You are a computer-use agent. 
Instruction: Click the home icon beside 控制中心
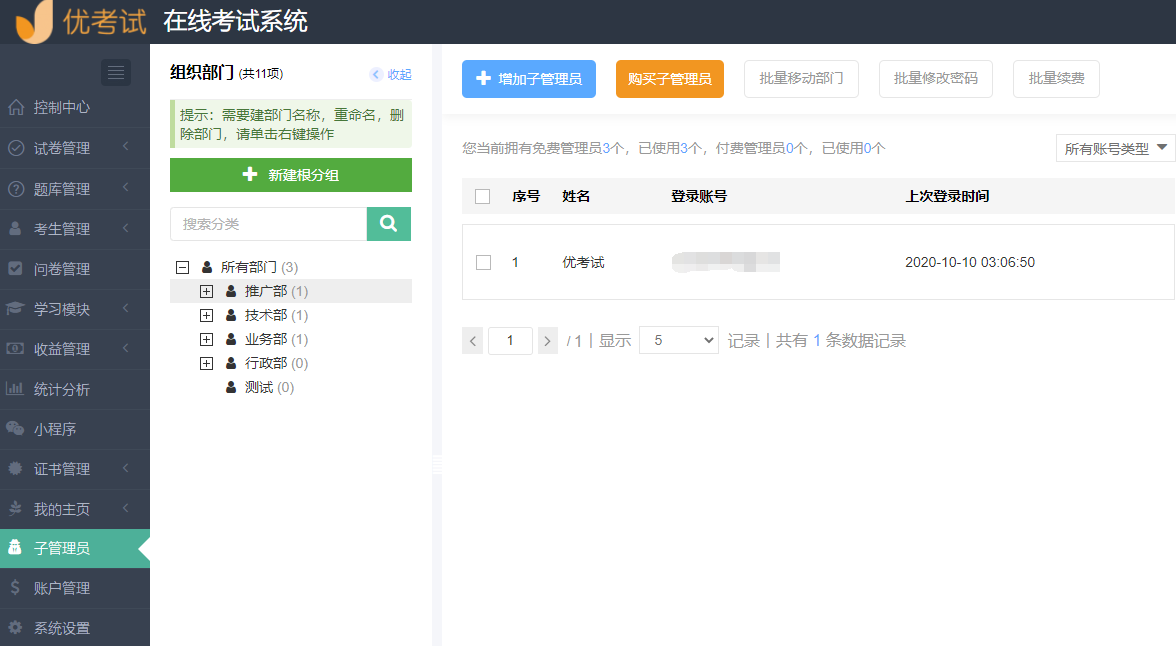16,107
